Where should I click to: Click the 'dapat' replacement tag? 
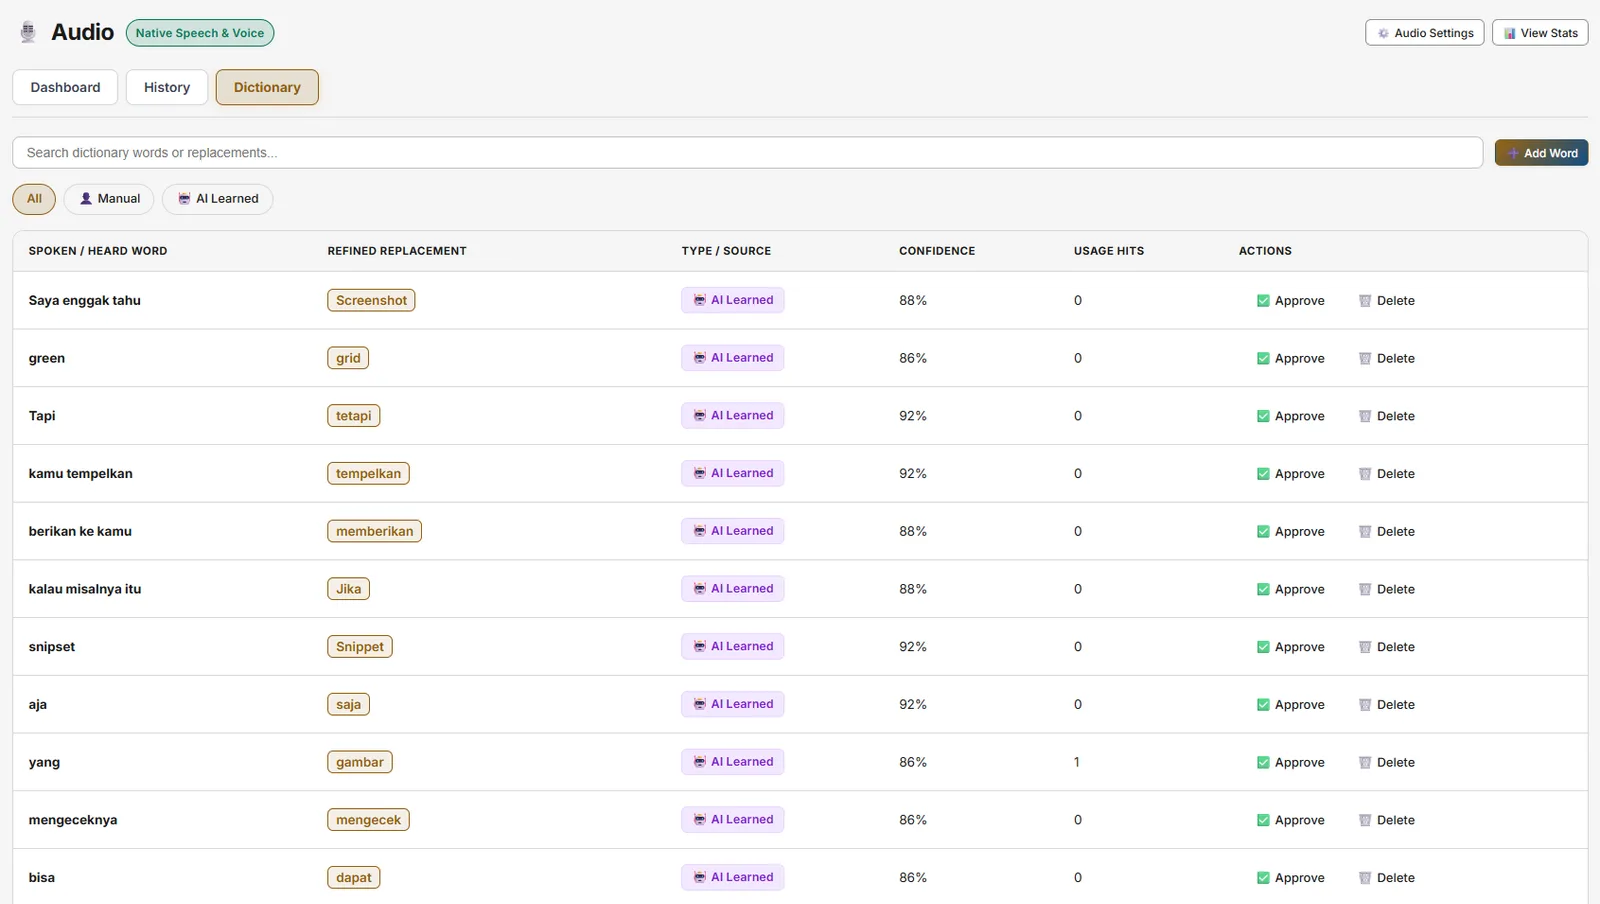coord(353,878)
